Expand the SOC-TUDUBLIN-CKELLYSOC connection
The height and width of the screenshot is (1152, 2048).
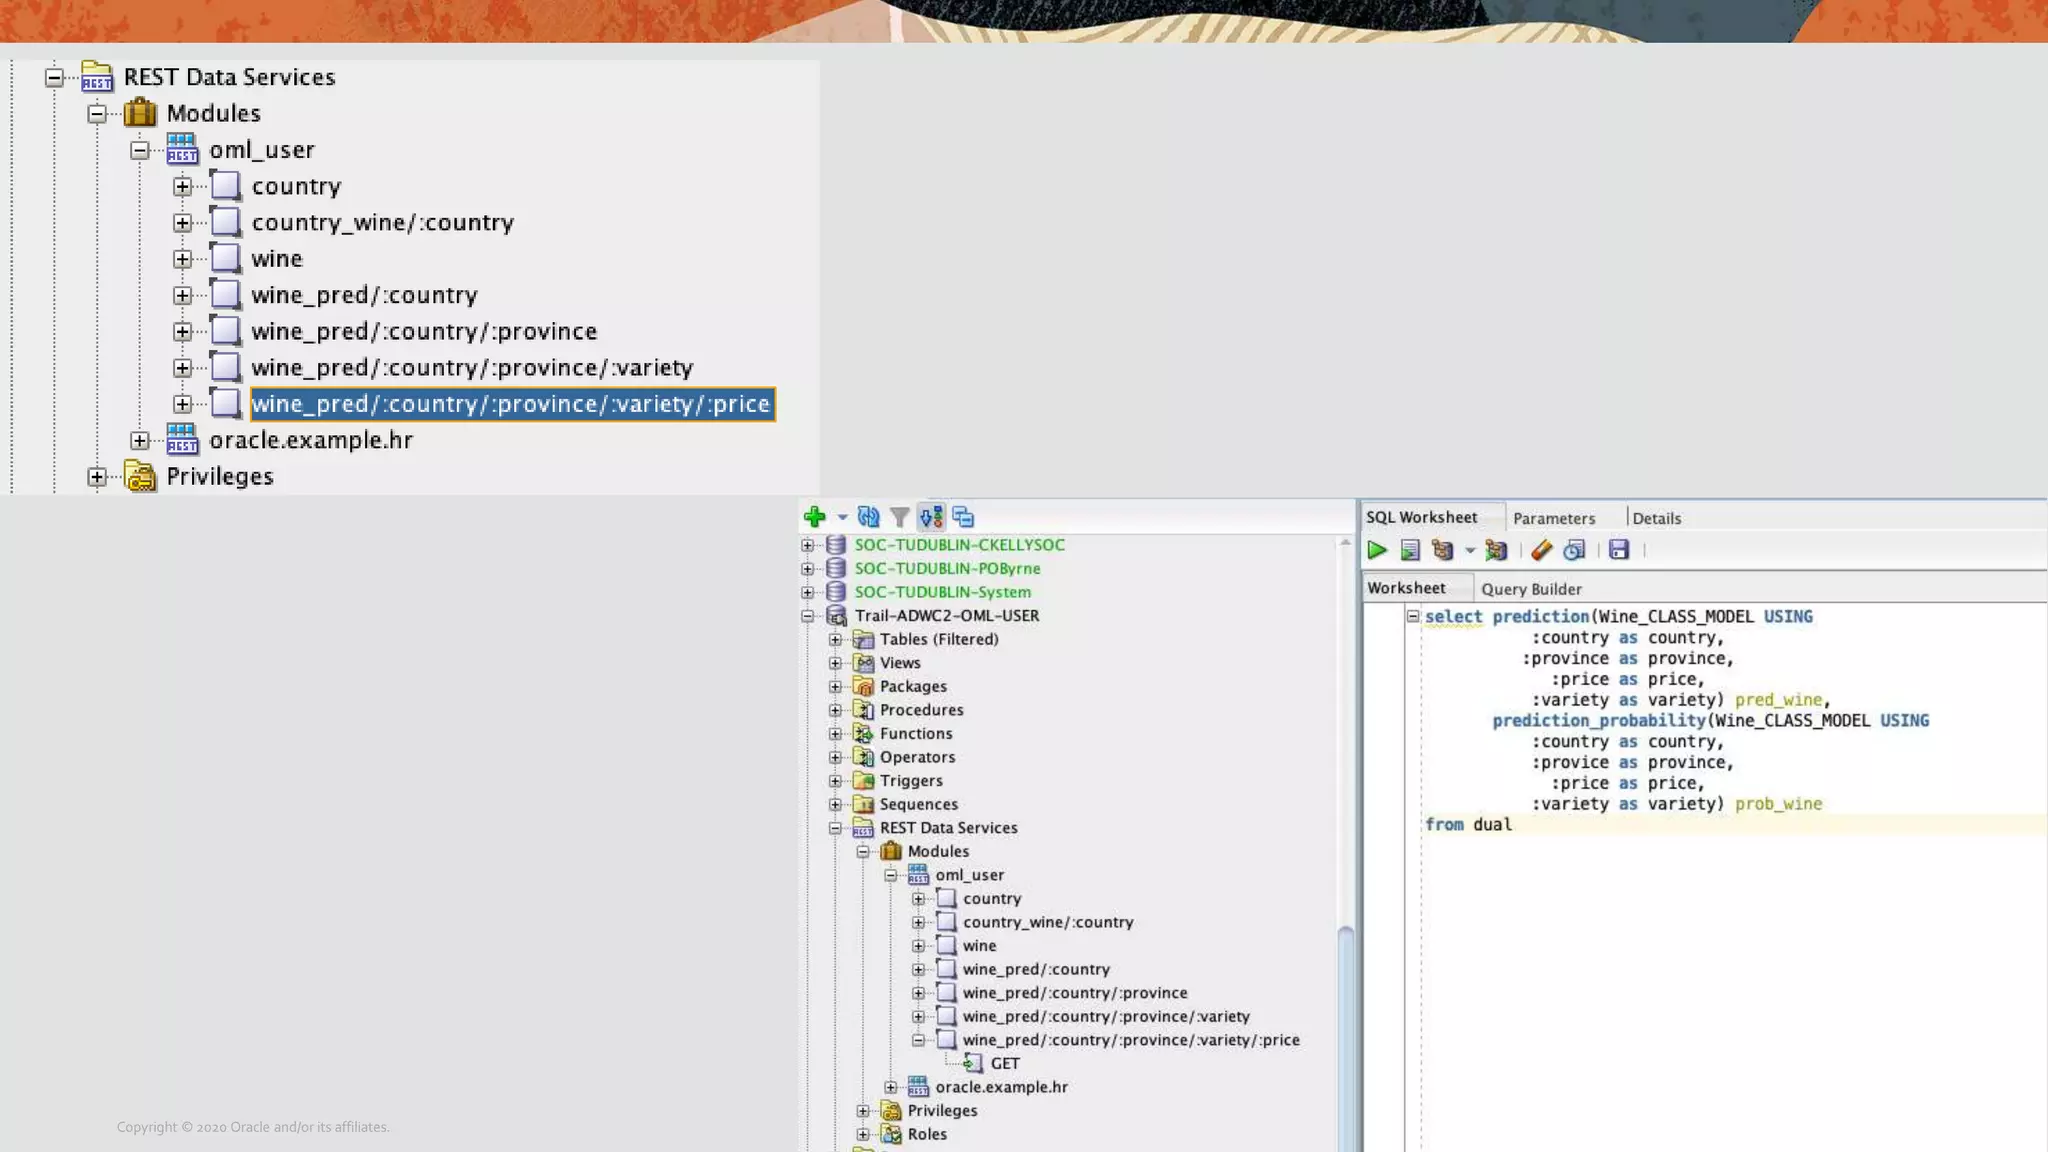(x=808, y=545)
